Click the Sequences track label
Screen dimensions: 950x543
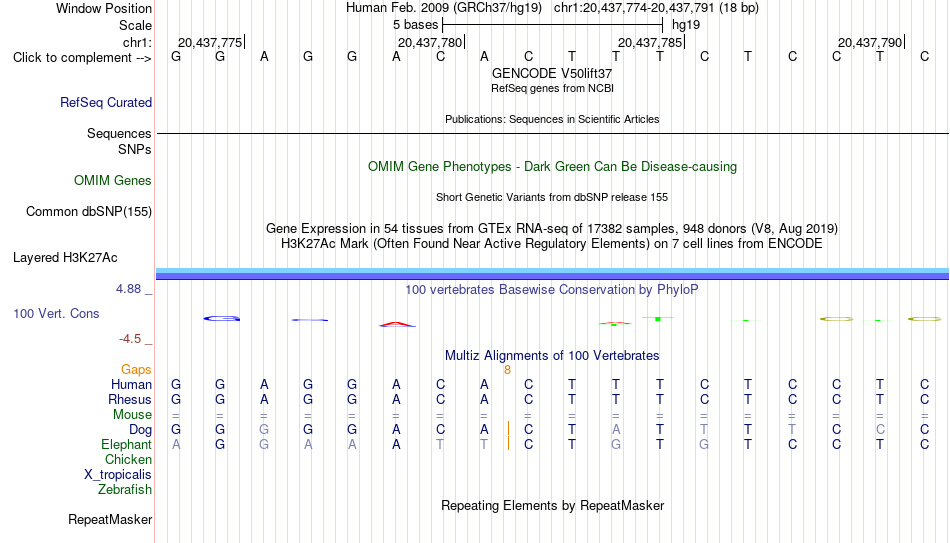tap(119, 133)
